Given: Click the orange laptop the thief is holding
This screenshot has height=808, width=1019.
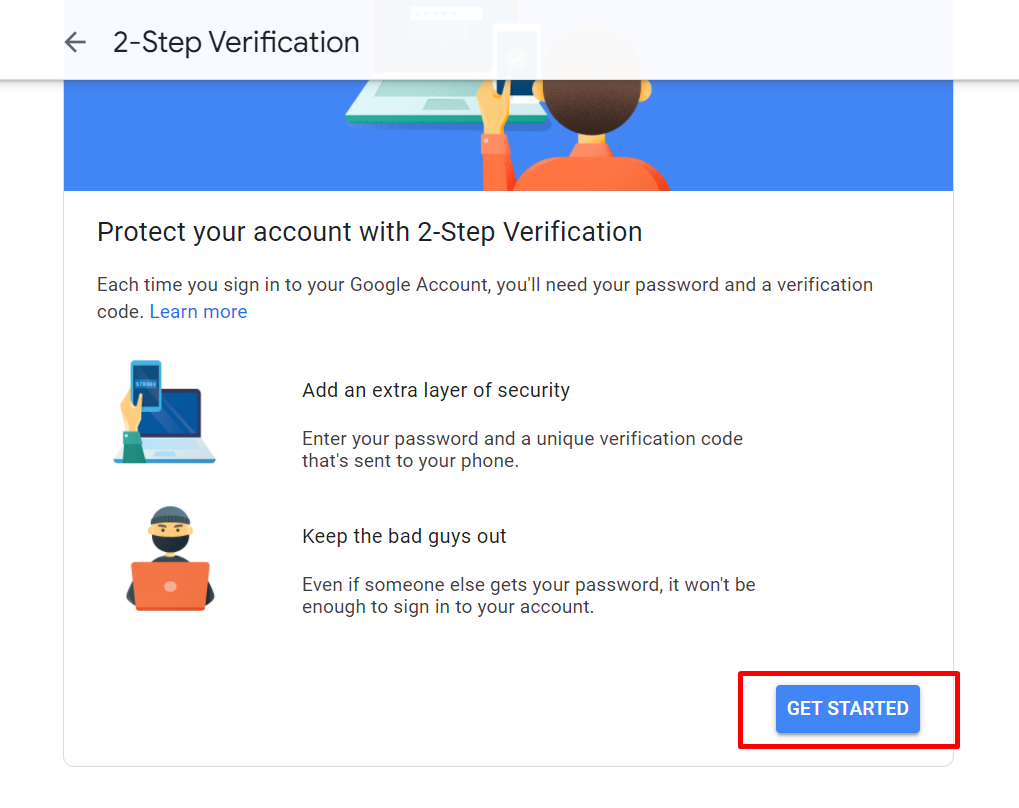Looking at the screenshot, I should tap(170, 585).
